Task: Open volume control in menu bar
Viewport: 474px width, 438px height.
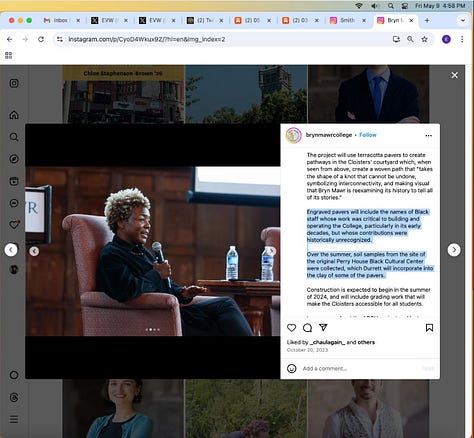Action: click(x=375, y=6)
